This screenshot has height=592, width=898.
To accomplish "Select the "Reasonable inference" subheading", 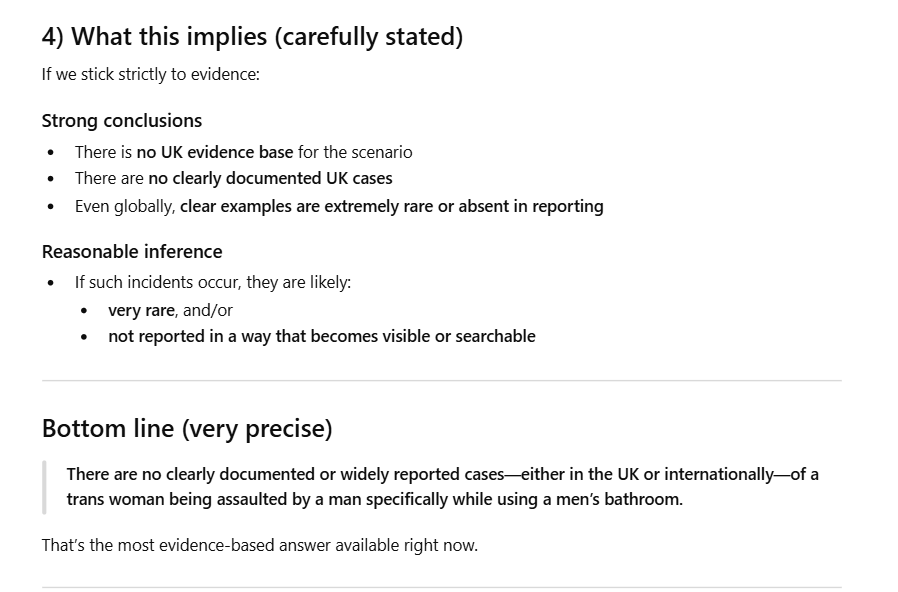I will click(x=132, y=252).
